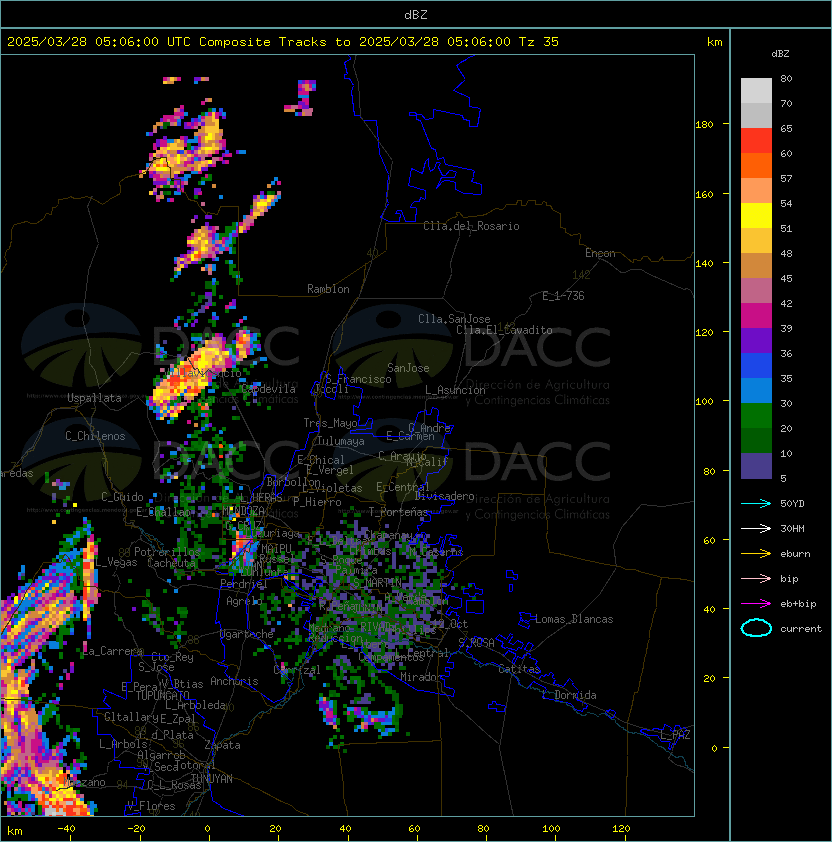Click the La_Carrera label

(x=113, y=651)
